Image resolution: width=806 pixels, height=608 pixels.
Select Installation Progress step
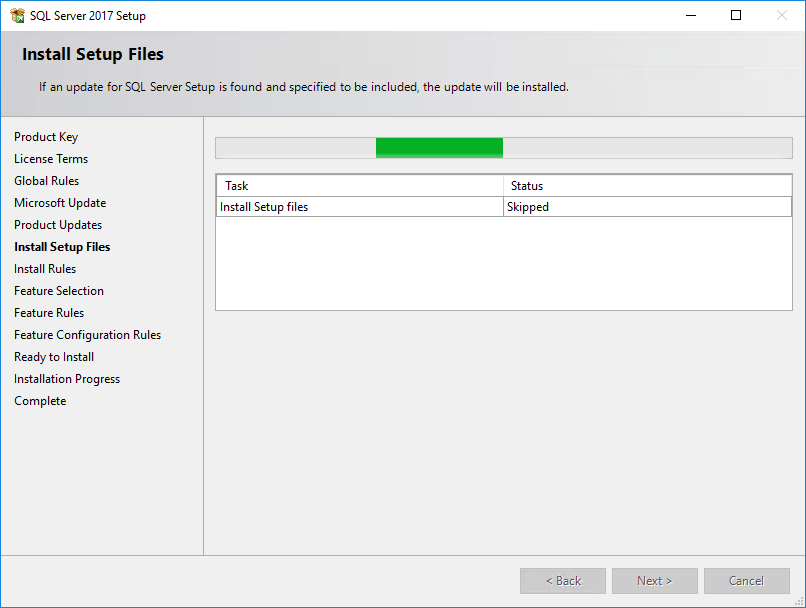(x=67, y=379)
